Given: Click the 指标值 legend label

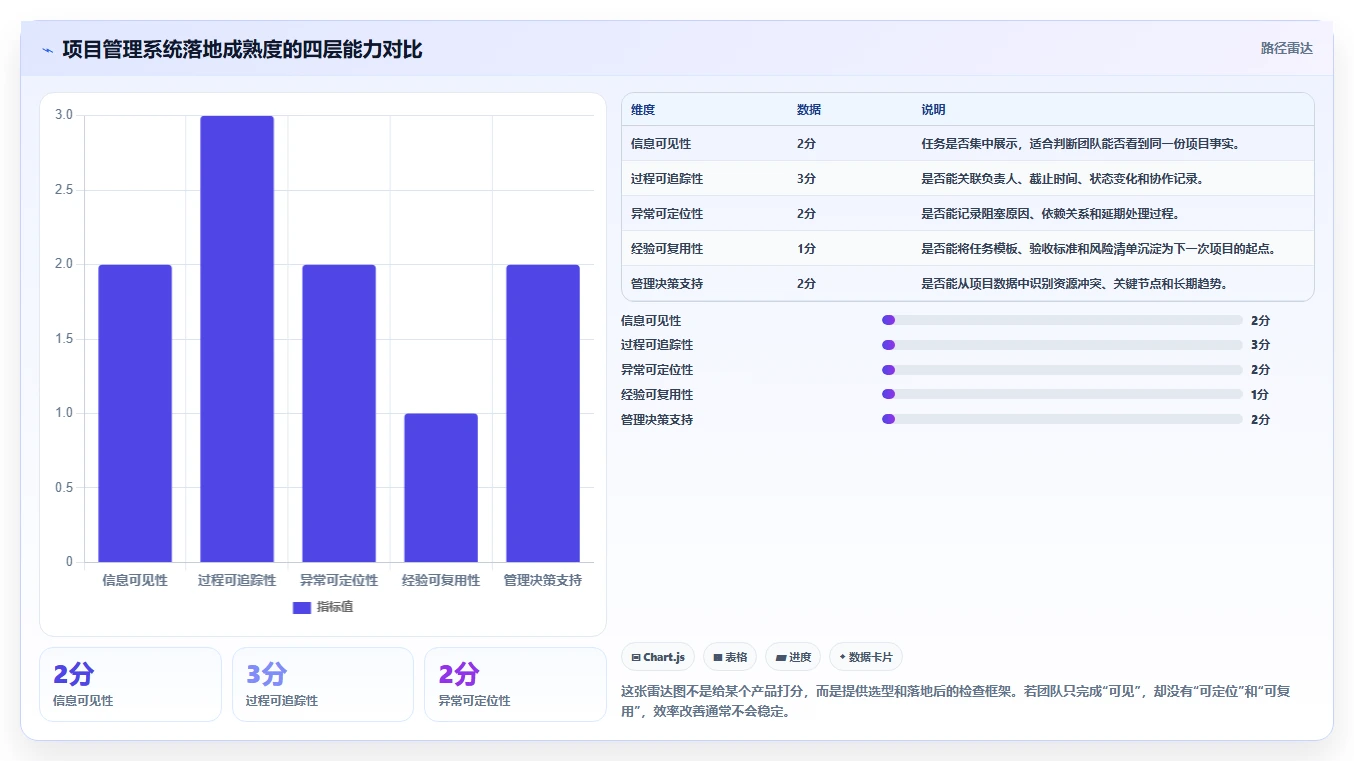Looking at the screenshot, I should coord(335,607).
